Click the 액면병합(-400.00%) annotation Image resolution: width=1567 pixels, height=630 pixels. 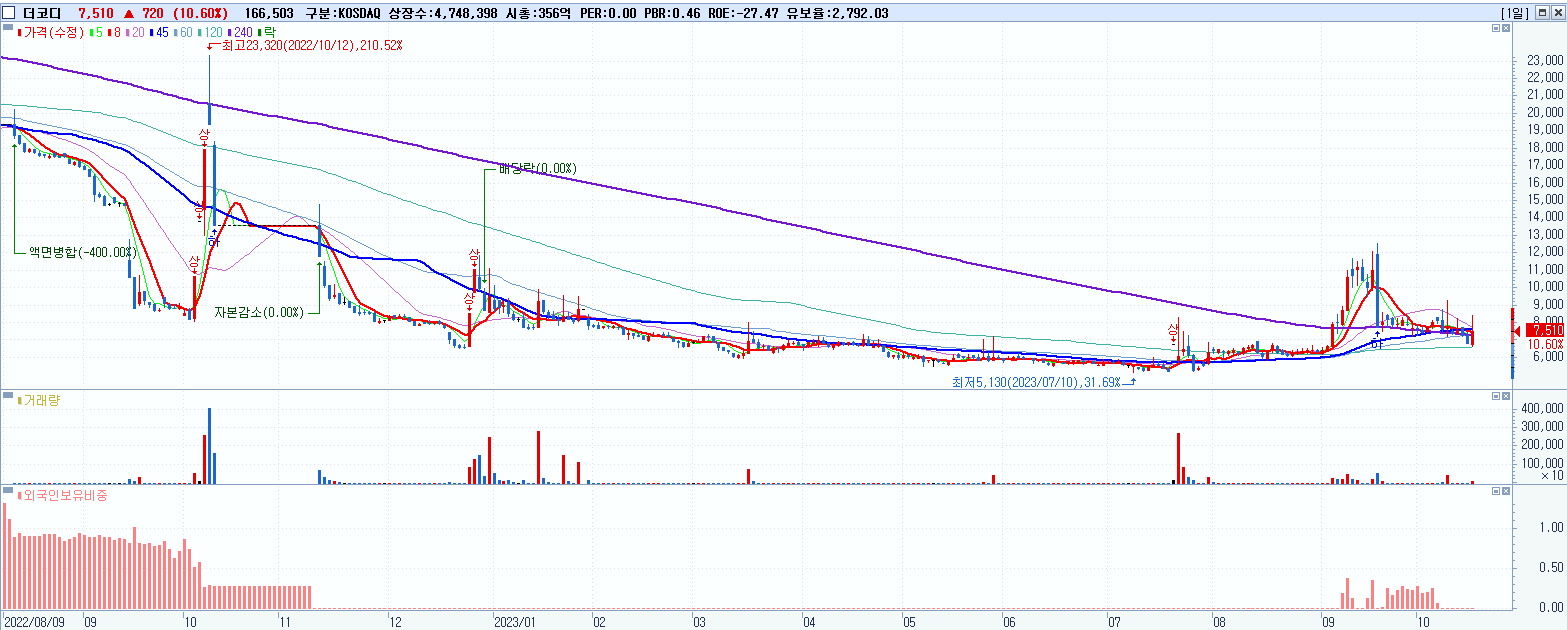(82, 252)
